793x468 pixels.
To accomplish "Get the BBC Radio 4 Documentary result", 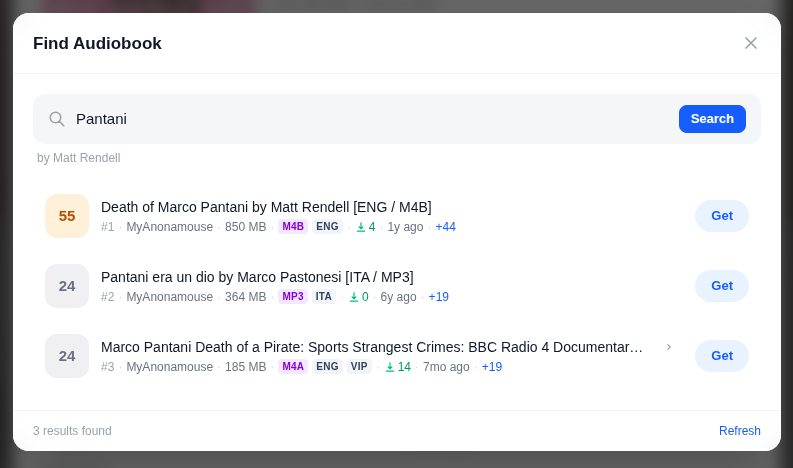I will pos(722,356).
